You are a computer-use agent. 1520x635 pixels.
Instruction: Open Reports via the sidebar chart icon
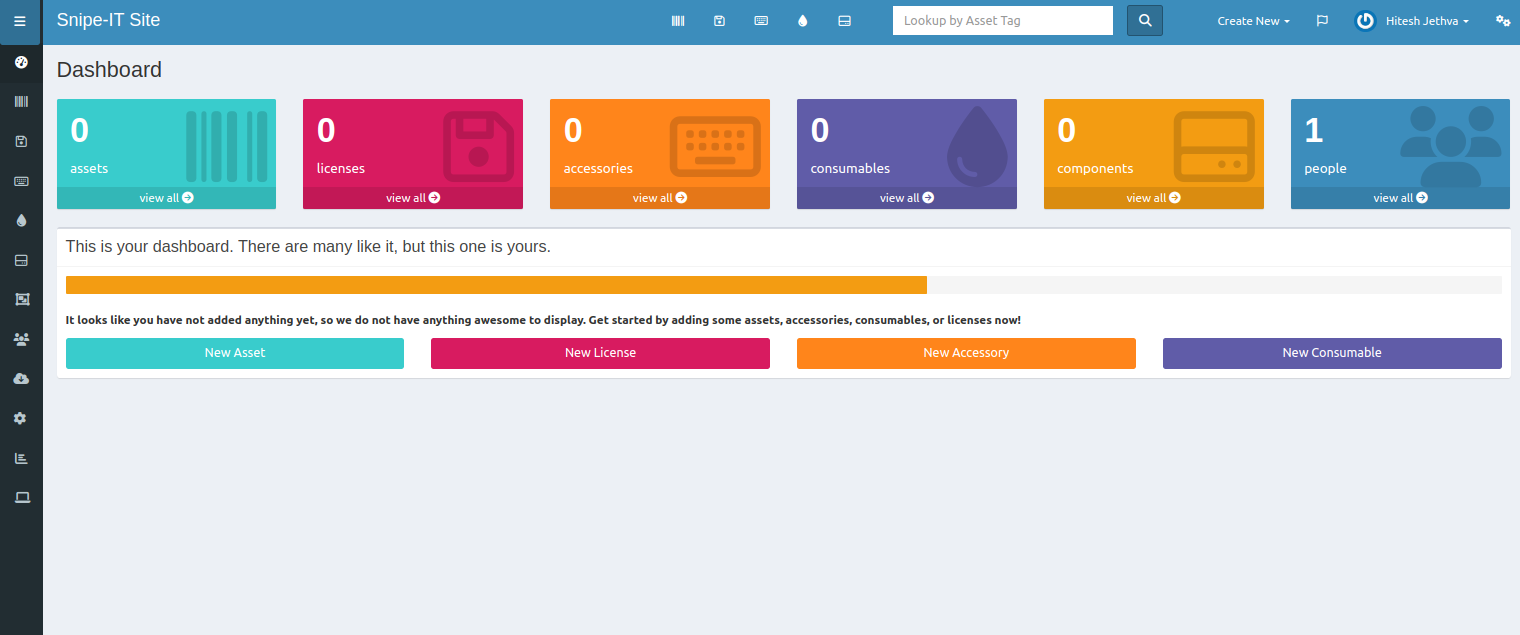[x=21, y=458]
